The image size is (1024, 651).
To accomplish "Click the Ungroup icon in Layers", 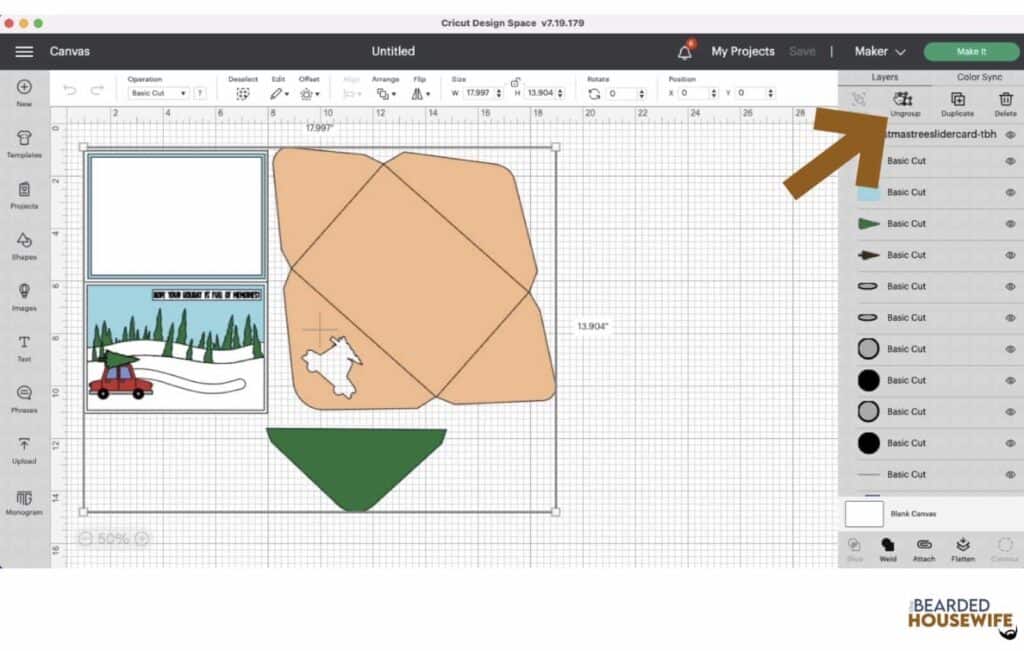I will (x=904, y=102).
